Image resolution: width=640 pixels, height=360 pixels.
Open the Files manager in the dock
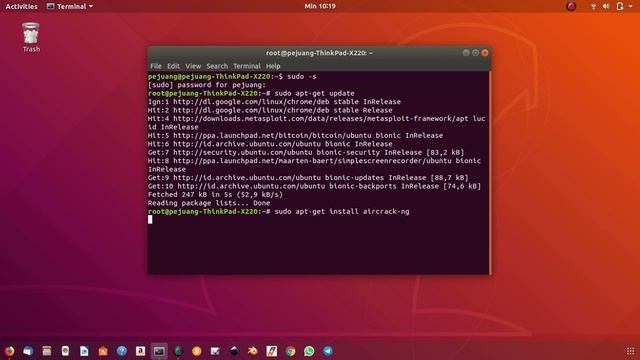click(47, 351)
